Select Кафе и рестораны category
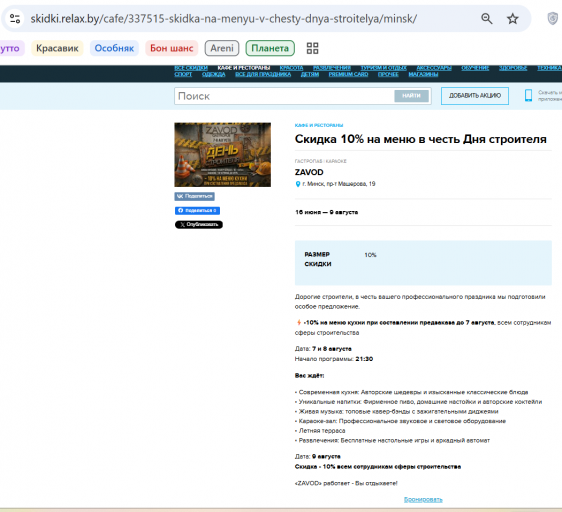This screenshot has height=512, width=562. 244,68
